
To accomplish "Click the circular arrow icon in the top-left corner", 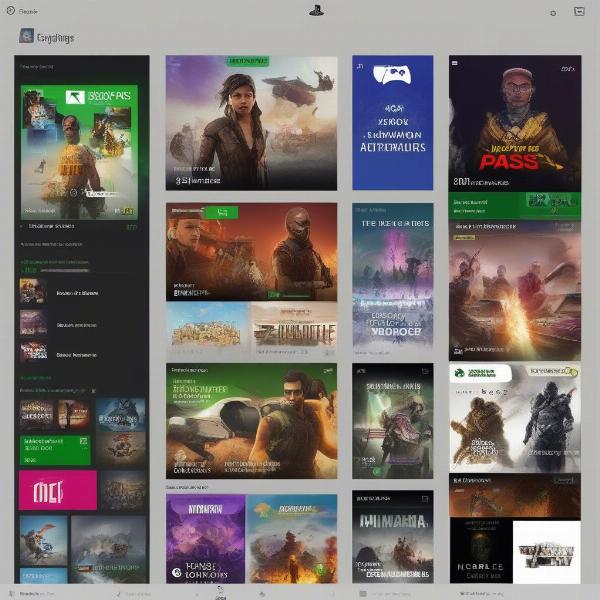I will point(11,11).
